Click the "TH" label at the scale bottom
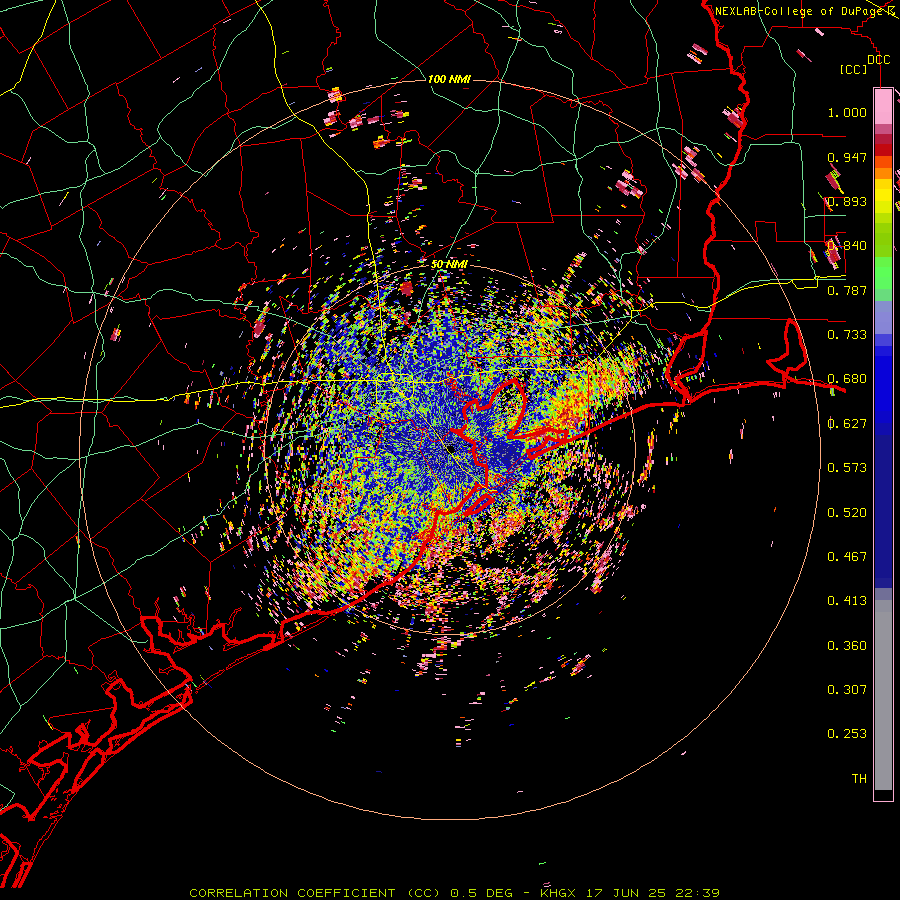Screen dimensions: 900x900 point(859,779)
